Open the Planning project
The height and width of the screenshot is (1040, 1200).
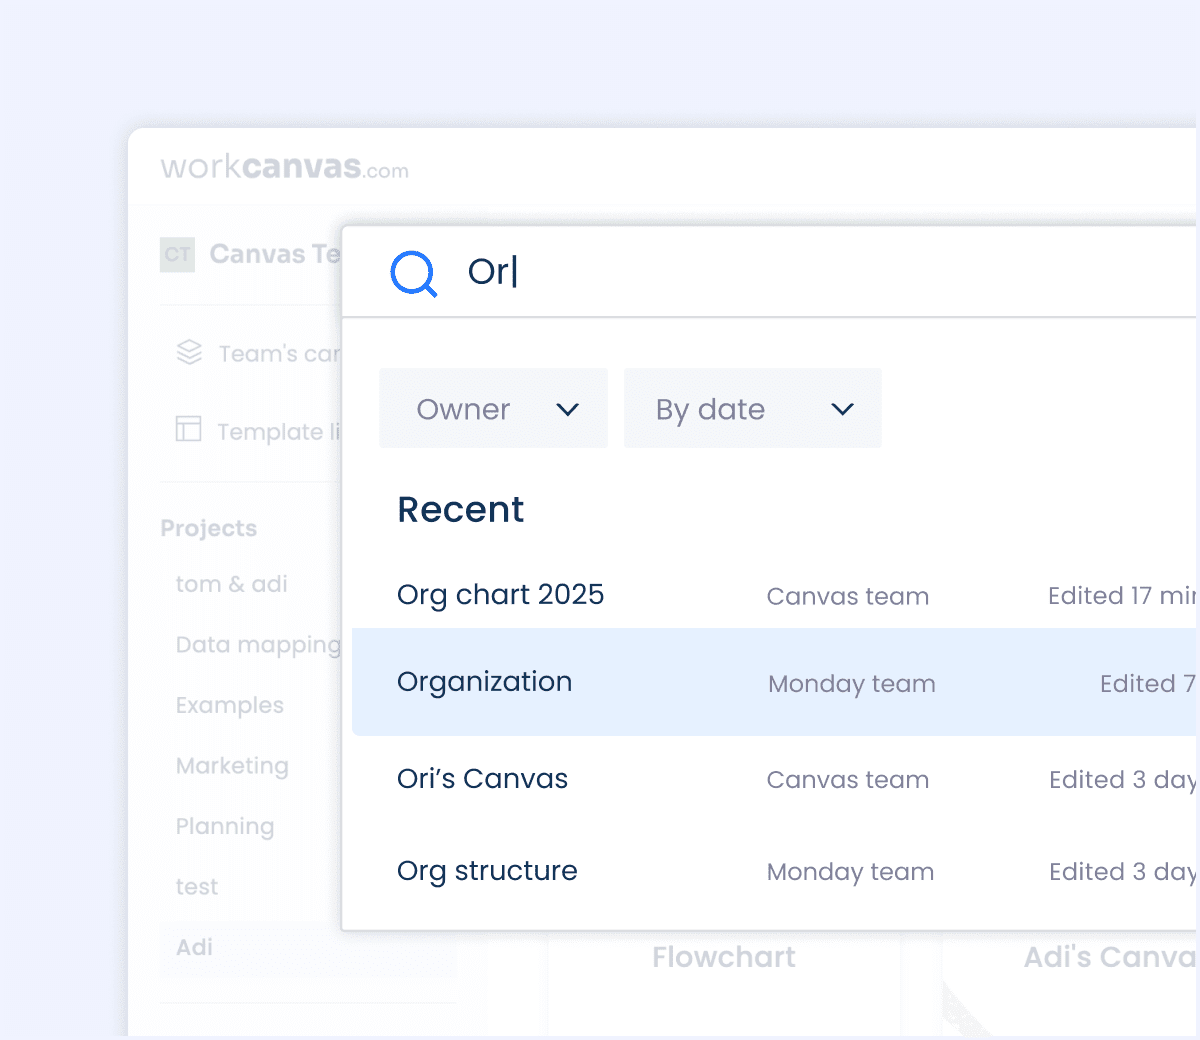(x=225, y=827)
